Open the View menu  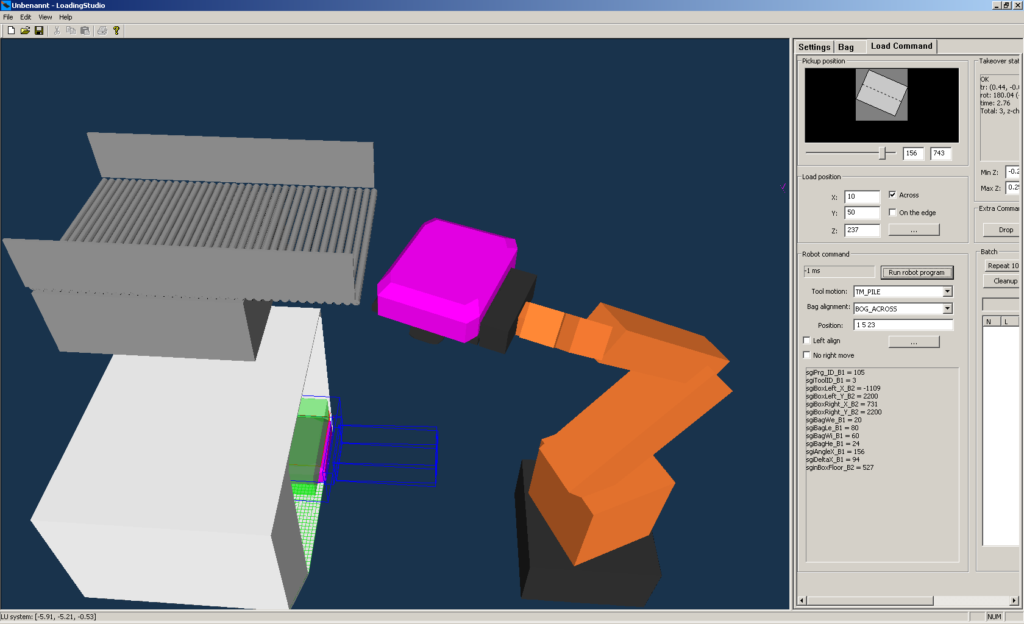pos(45,17)
